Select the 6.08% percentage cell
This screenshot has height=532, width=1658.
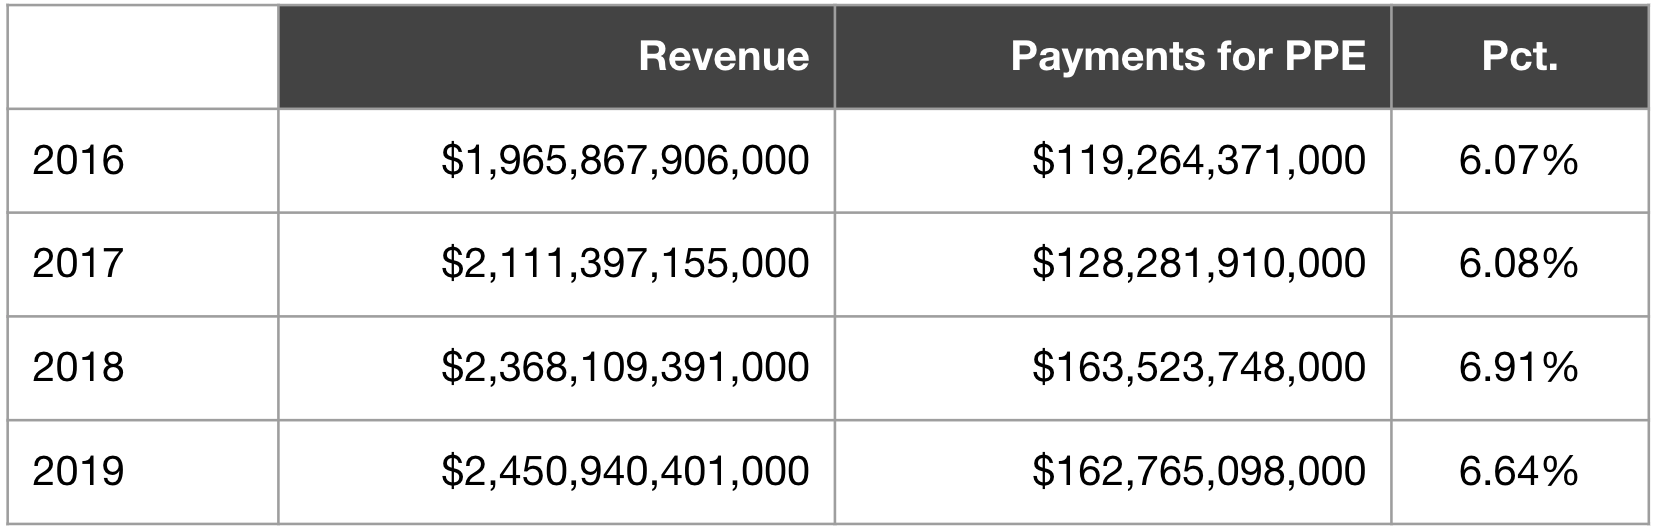tap(1518, 264)
